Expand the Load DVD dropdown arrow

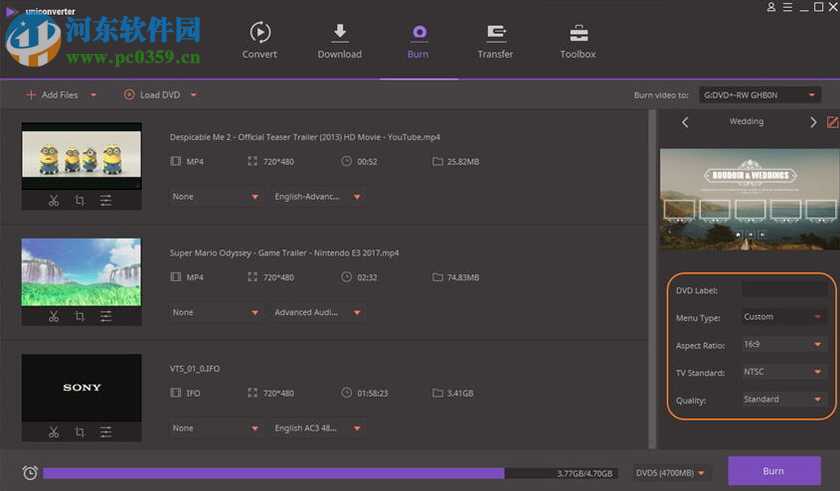pyautogui.click(x=194, y=95)
